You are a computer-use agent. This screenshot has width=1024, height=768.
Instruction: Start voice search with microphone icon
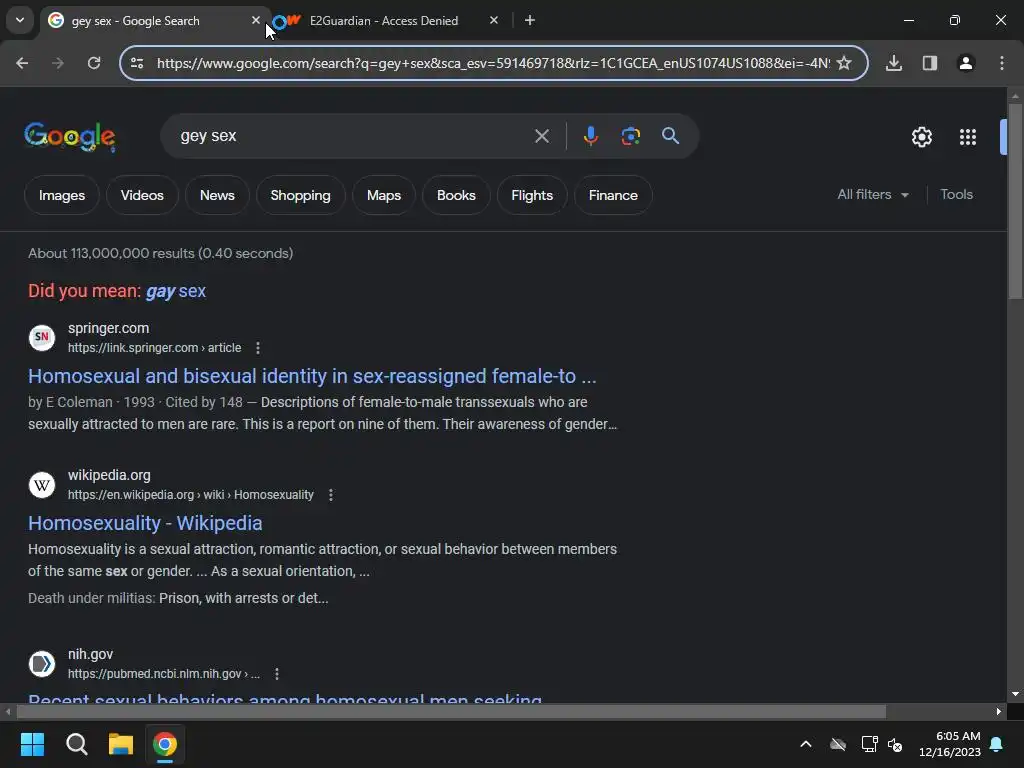590,136
